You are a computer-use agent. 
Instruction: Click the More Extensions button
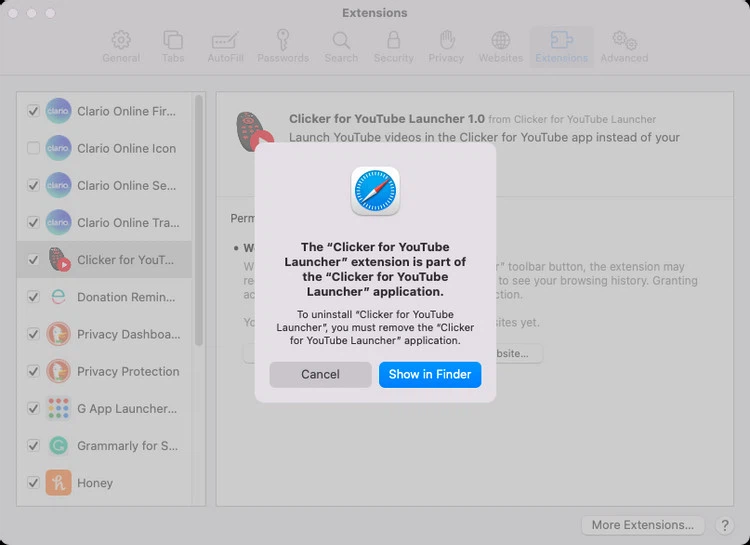click(642, 525)
